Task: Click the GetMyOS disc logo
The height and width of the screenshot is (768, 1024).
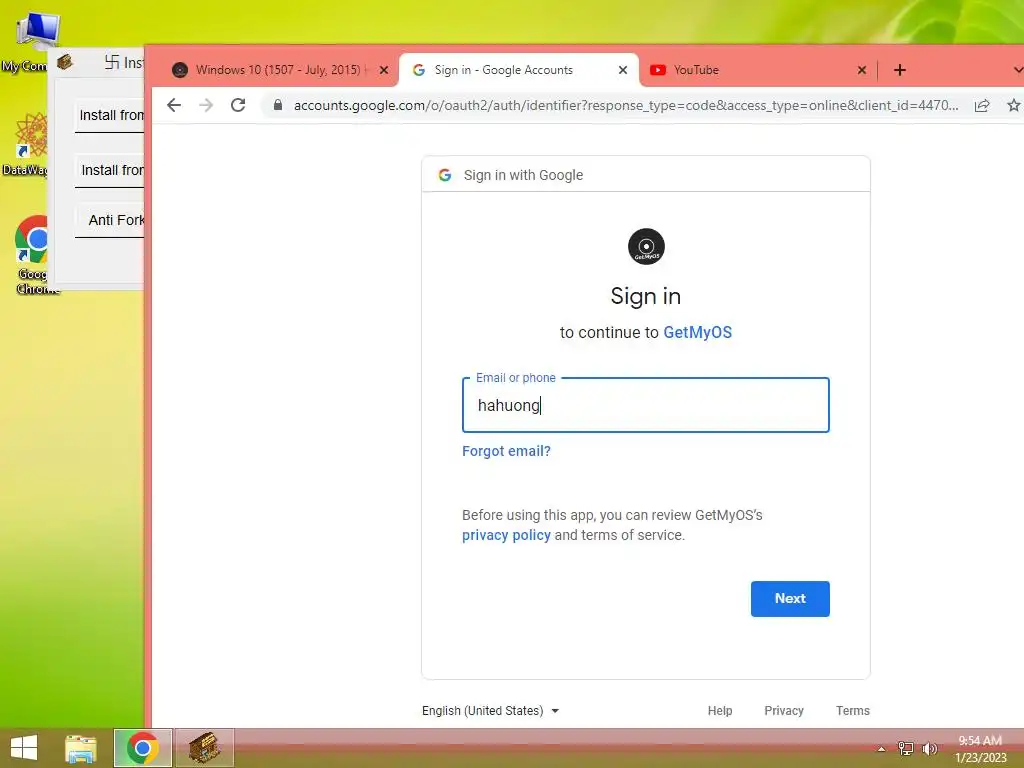Action: click(x=646, y=246)
